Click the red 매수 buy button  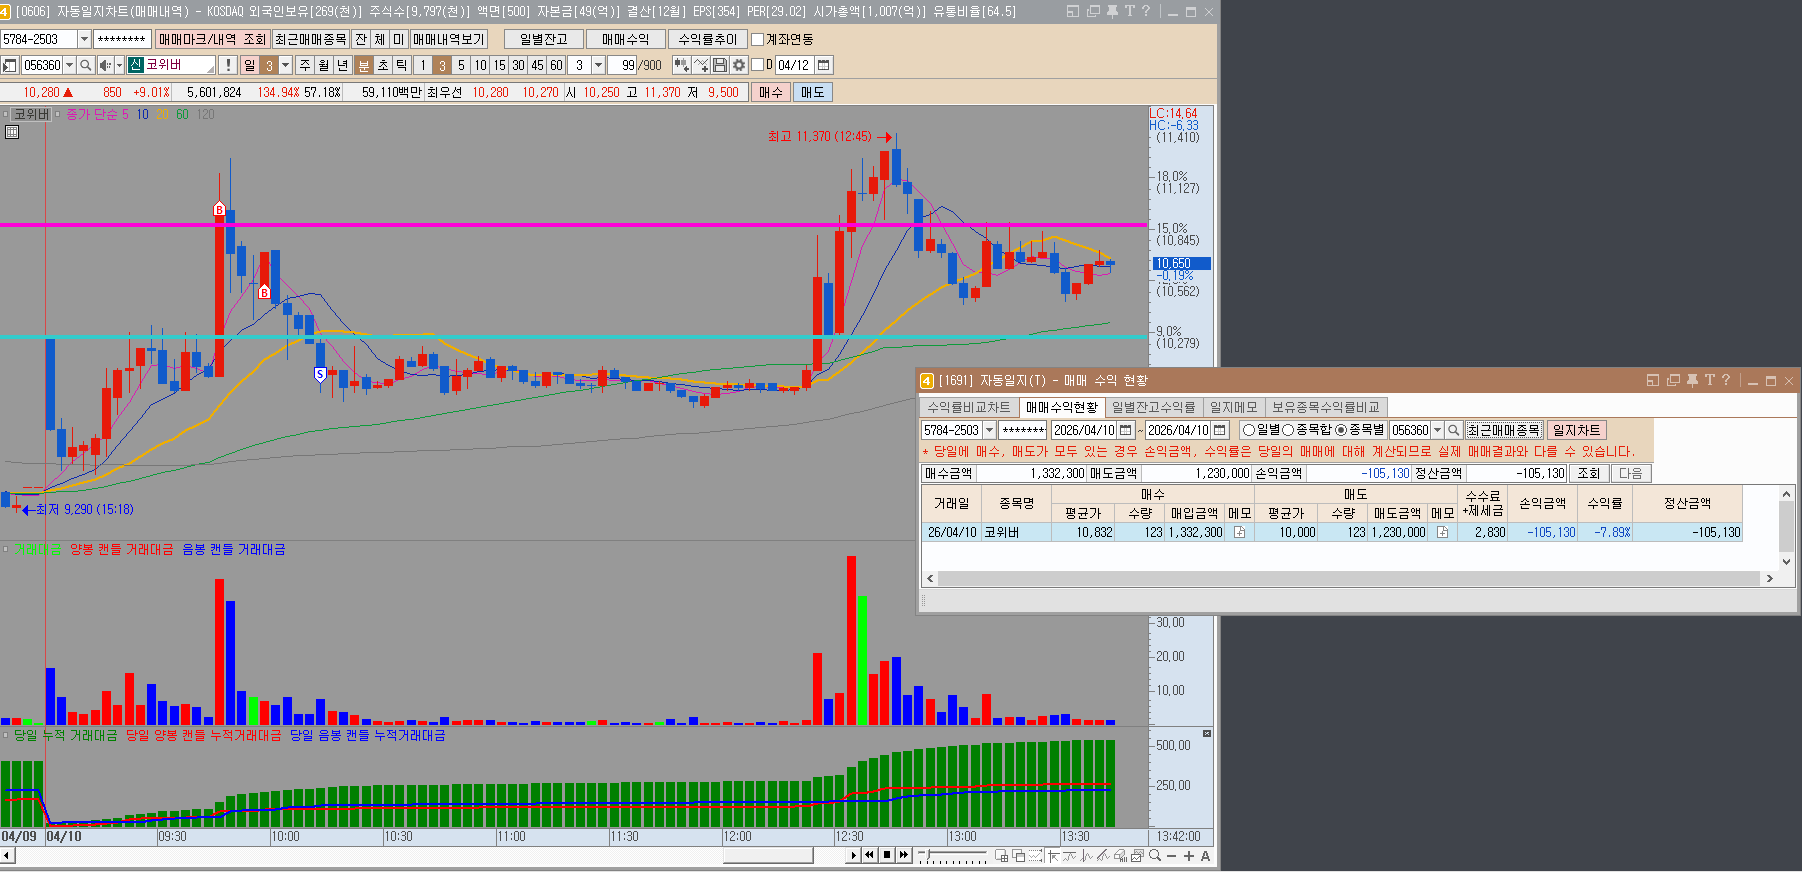(770, 92)
